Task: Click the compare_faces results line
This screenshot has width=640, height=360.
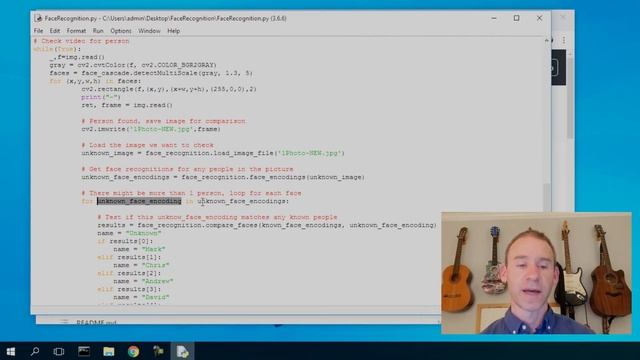Action: [x=267, y=225]
